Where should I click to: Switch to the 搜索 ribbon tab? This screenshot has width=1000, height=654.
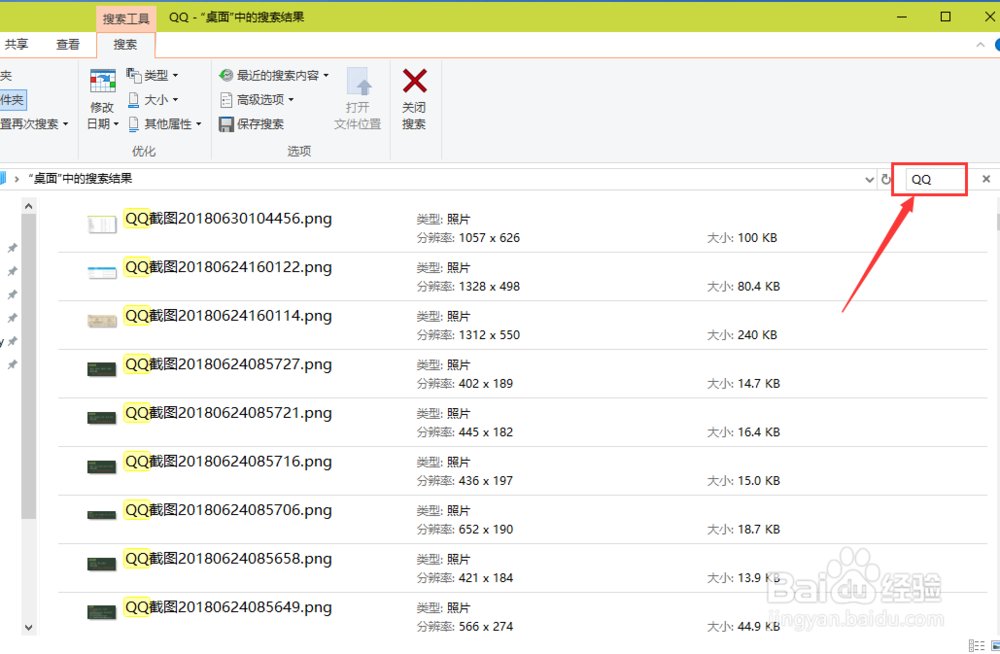[125, 44]
